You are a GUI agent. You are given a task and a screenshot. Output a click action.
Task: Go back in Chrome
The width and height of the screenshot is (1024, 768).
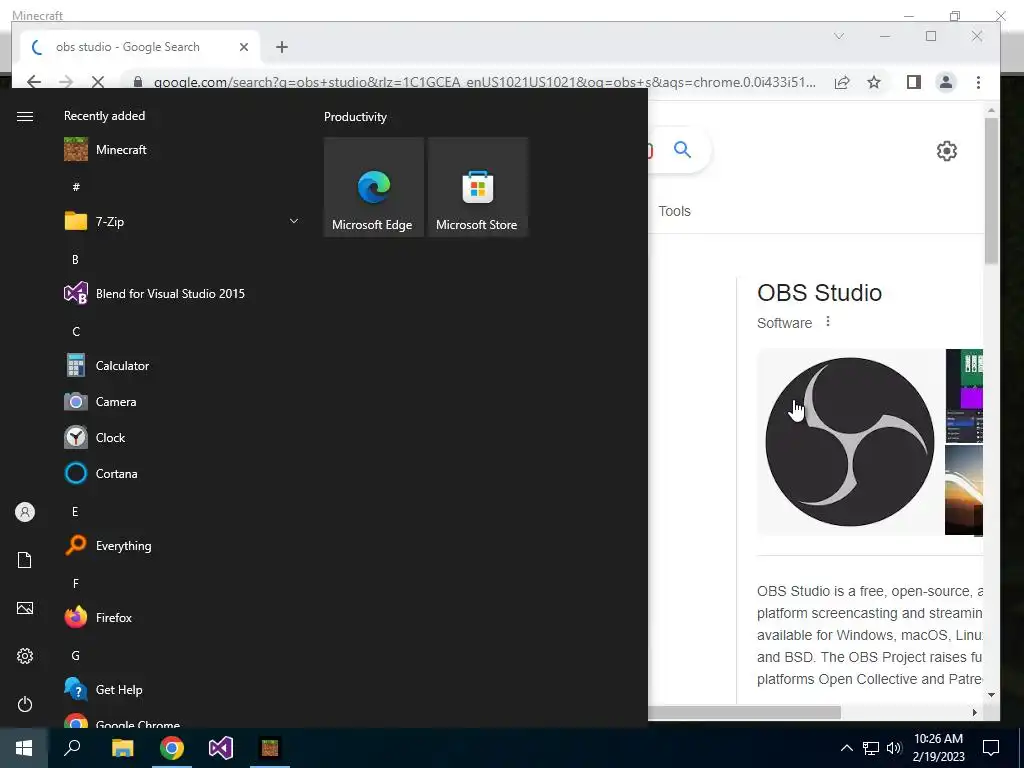click(x=34, y=82)
